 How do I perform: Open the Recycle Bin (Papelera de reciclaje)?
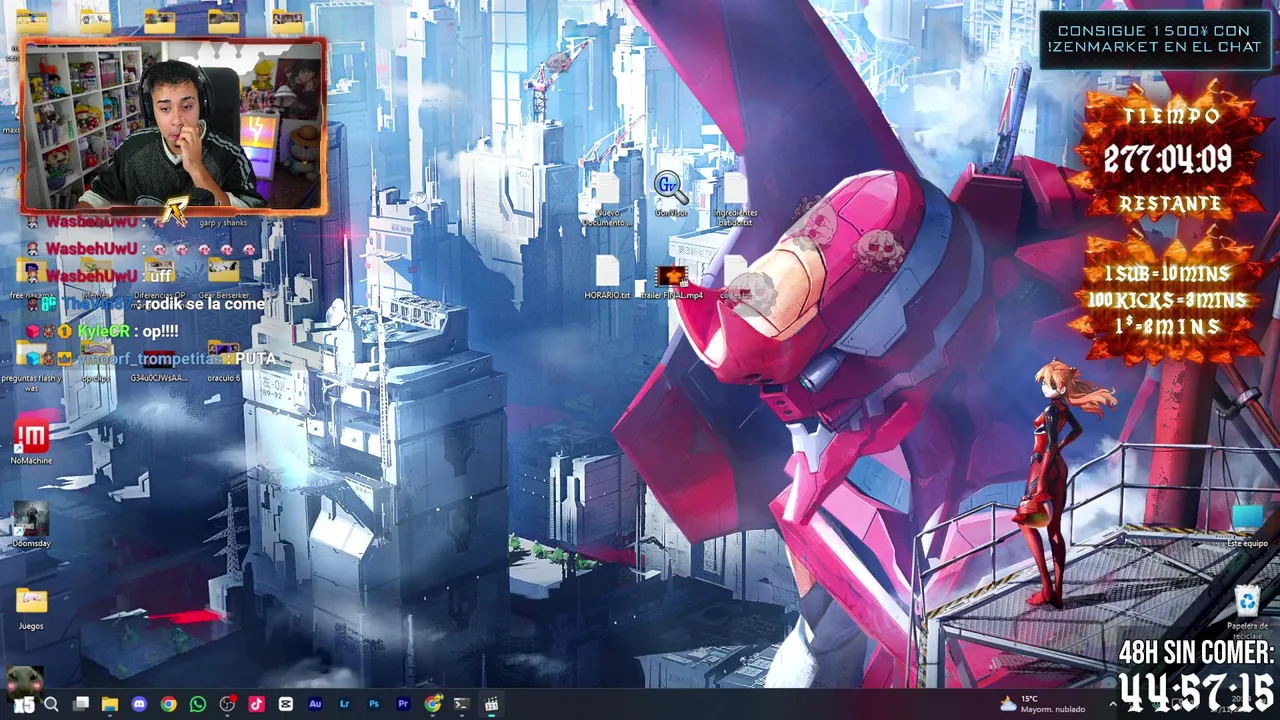(1247, 612)
